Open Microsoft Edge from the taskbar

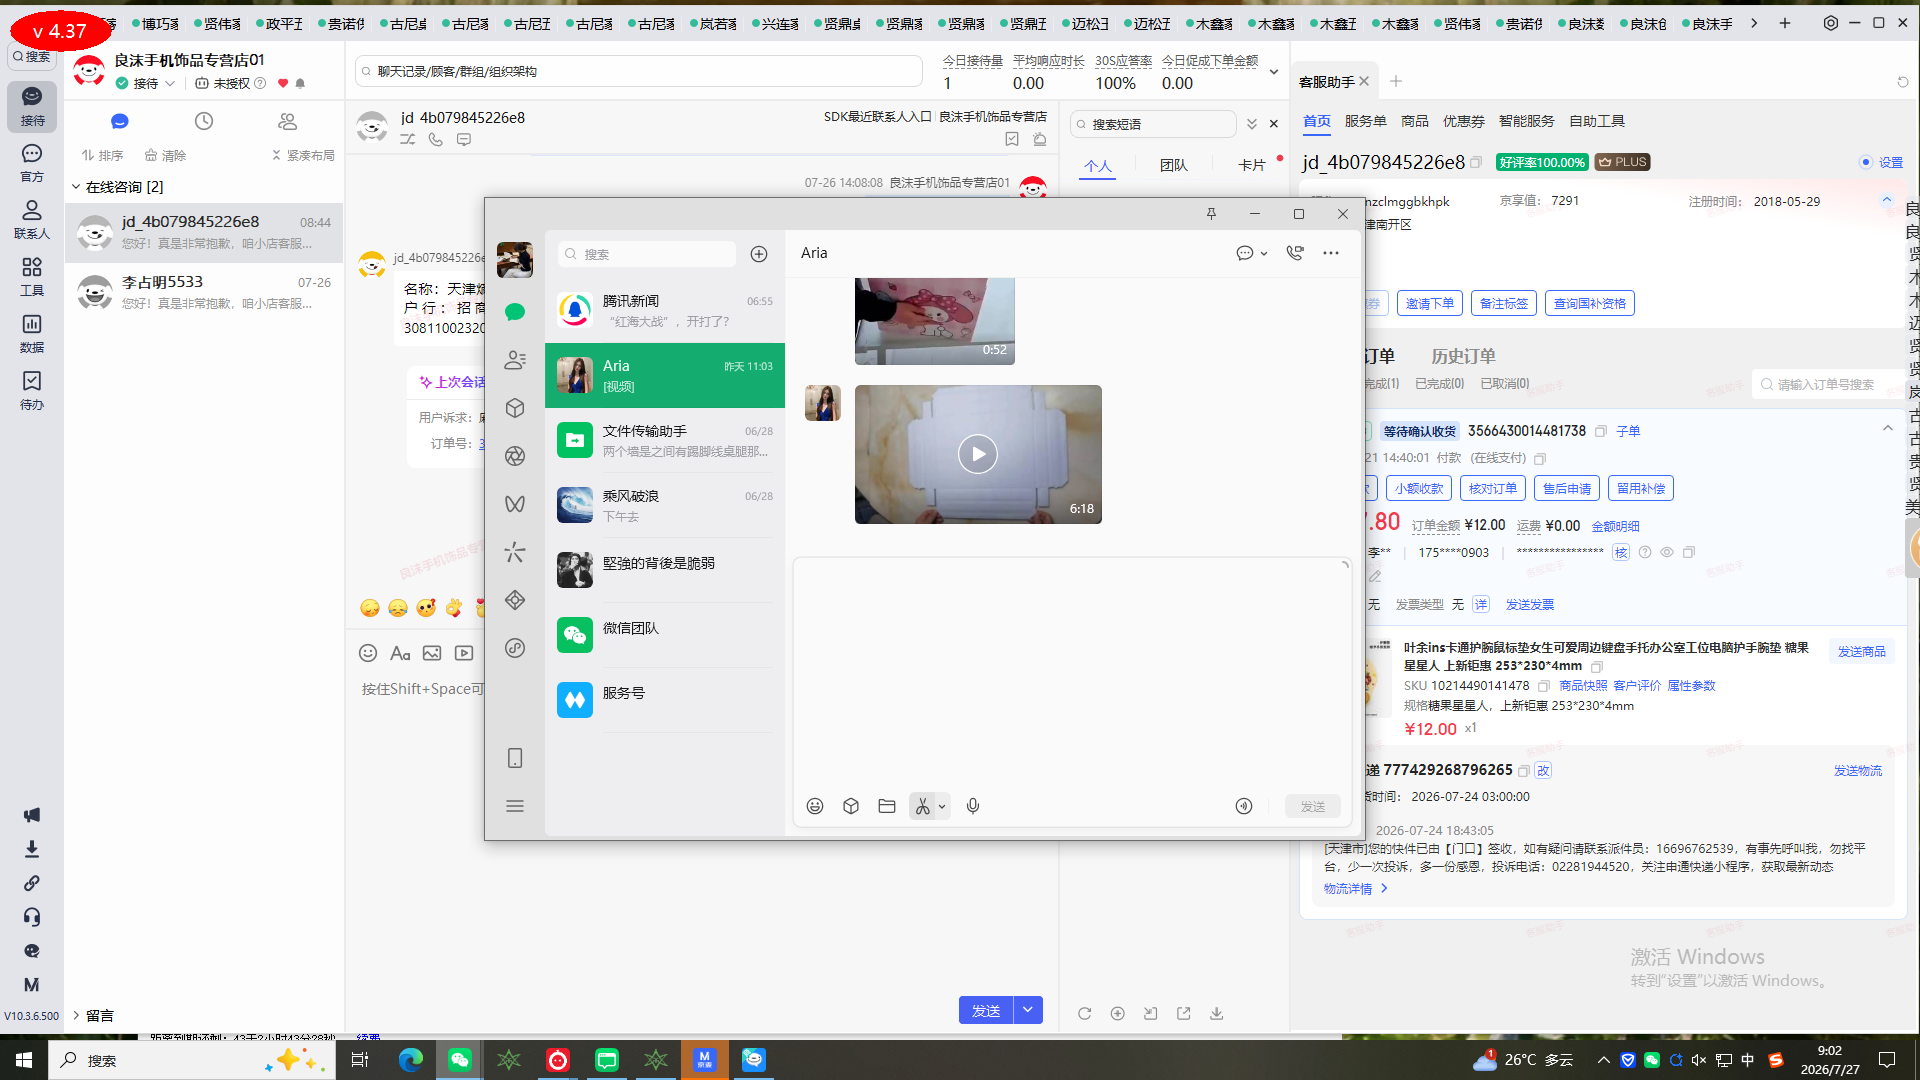(x=411, y=1060)
